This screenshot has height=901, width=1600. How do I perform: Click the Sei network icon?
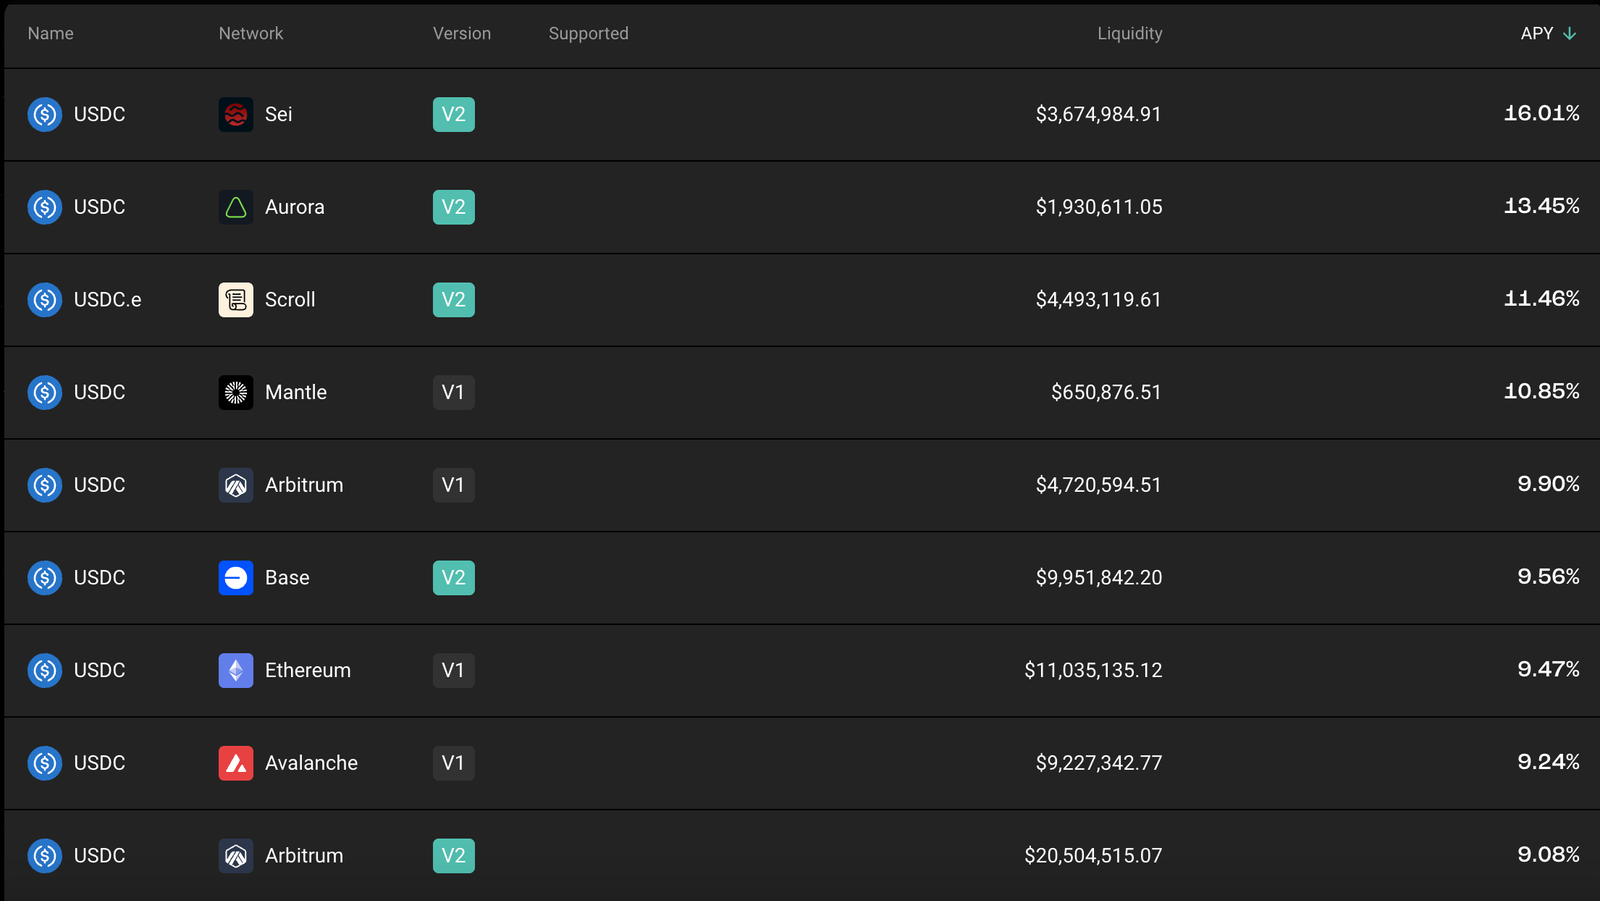click(x=236, y=115)
